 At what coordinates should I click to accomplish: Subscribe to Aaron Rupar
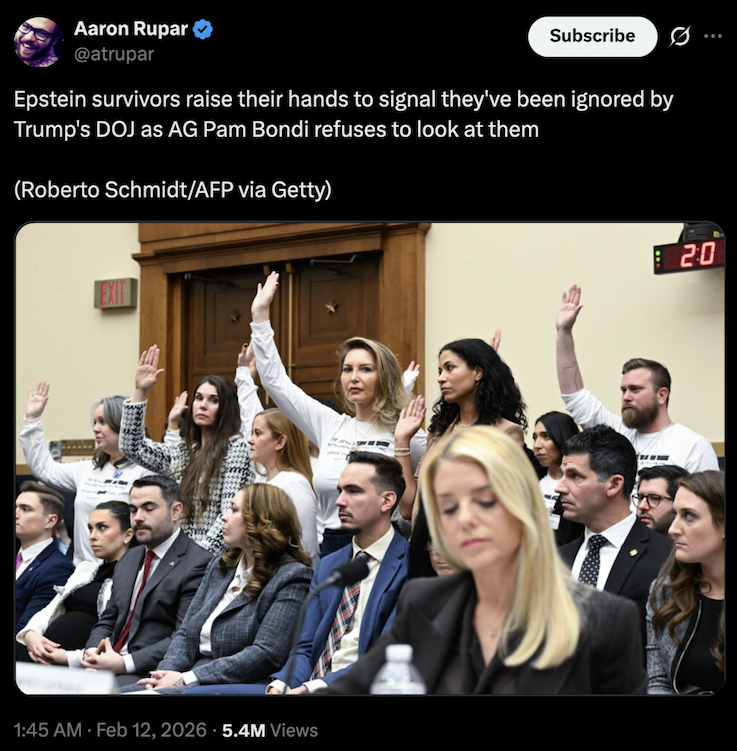pos(592,36)
